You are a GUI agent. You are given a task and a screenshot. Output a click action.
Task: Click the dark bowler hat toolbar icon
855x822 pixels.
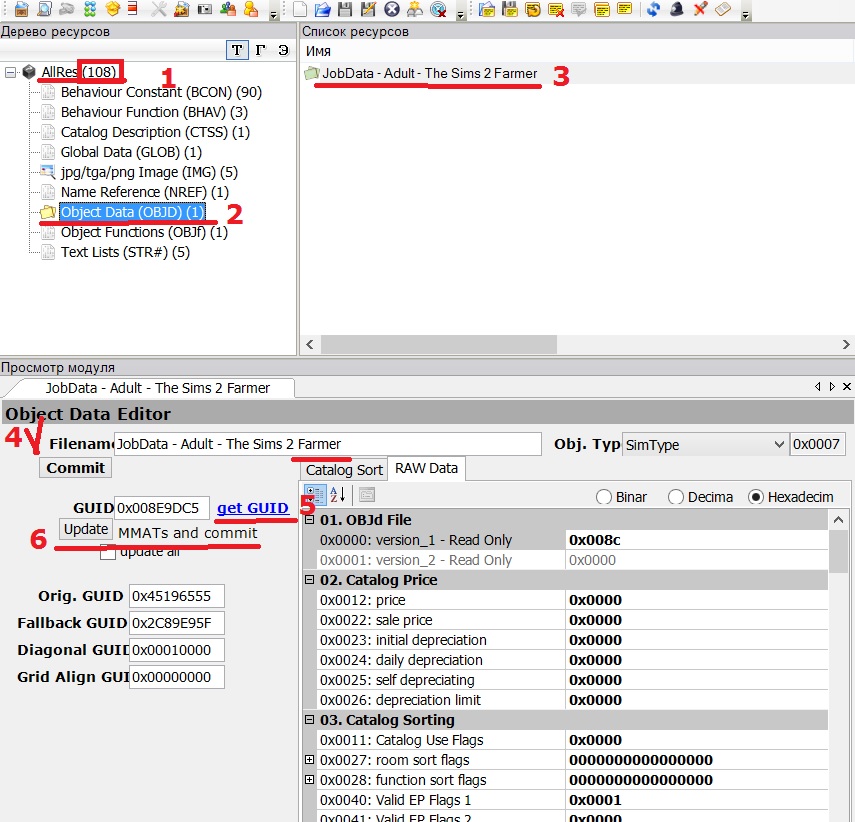(x=677, y=10)
